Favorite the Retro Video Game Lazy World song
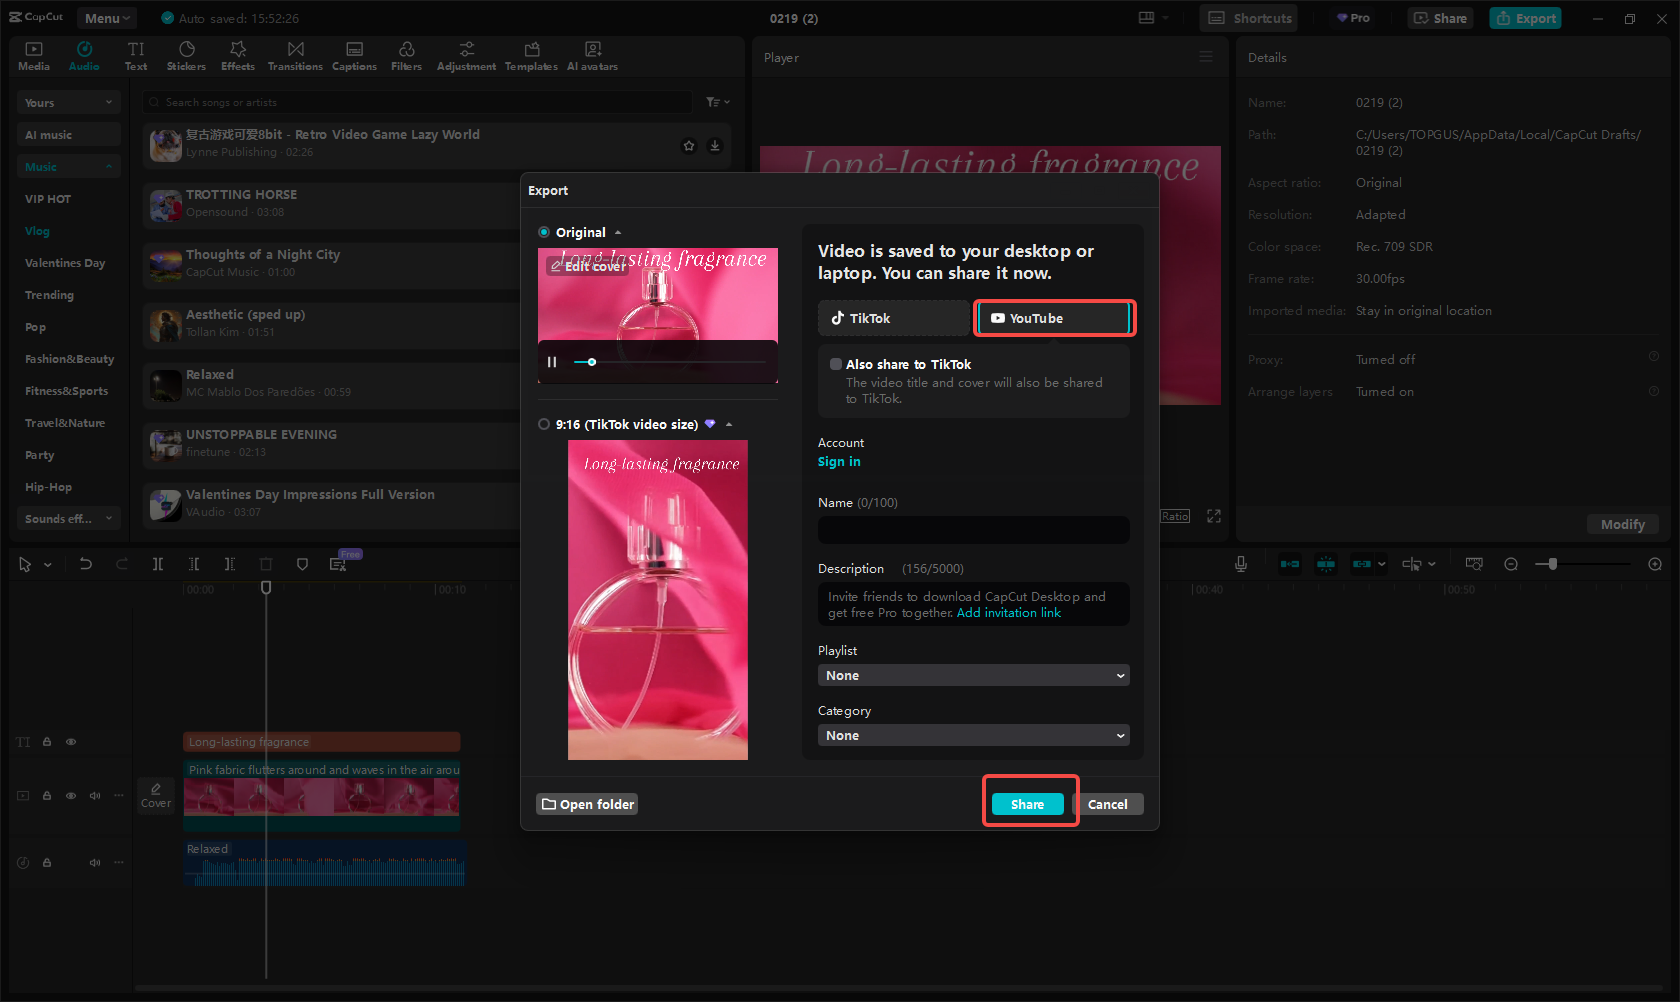 pos(689,146)
